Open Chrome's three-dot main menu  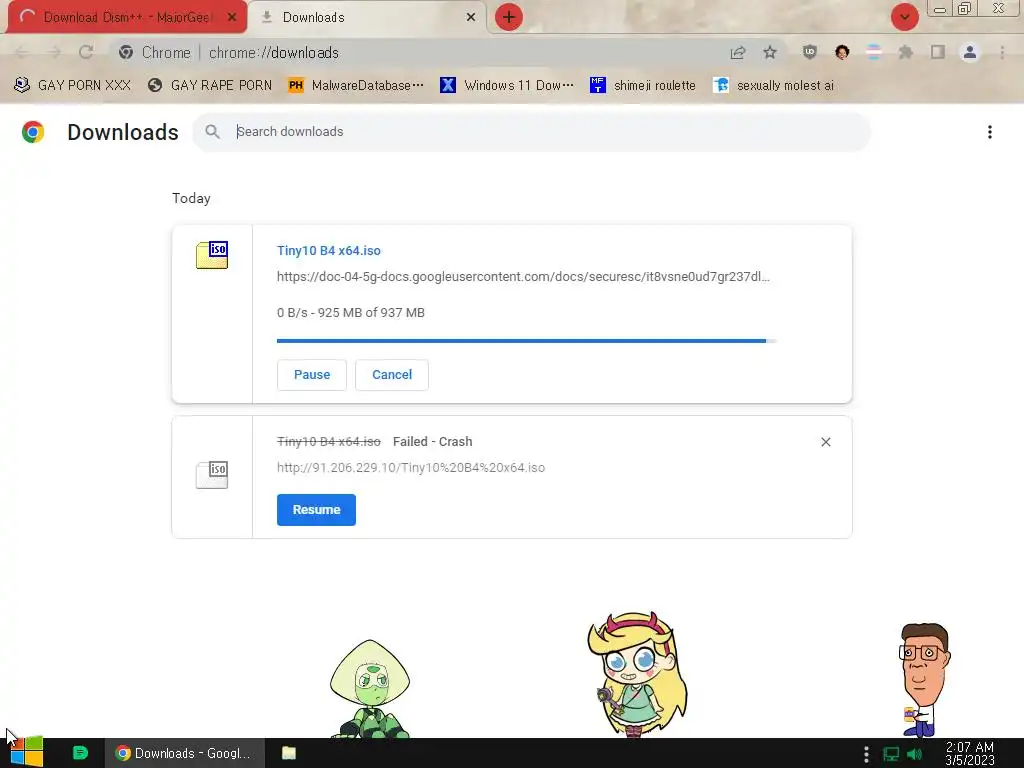tap(1002, 52)
